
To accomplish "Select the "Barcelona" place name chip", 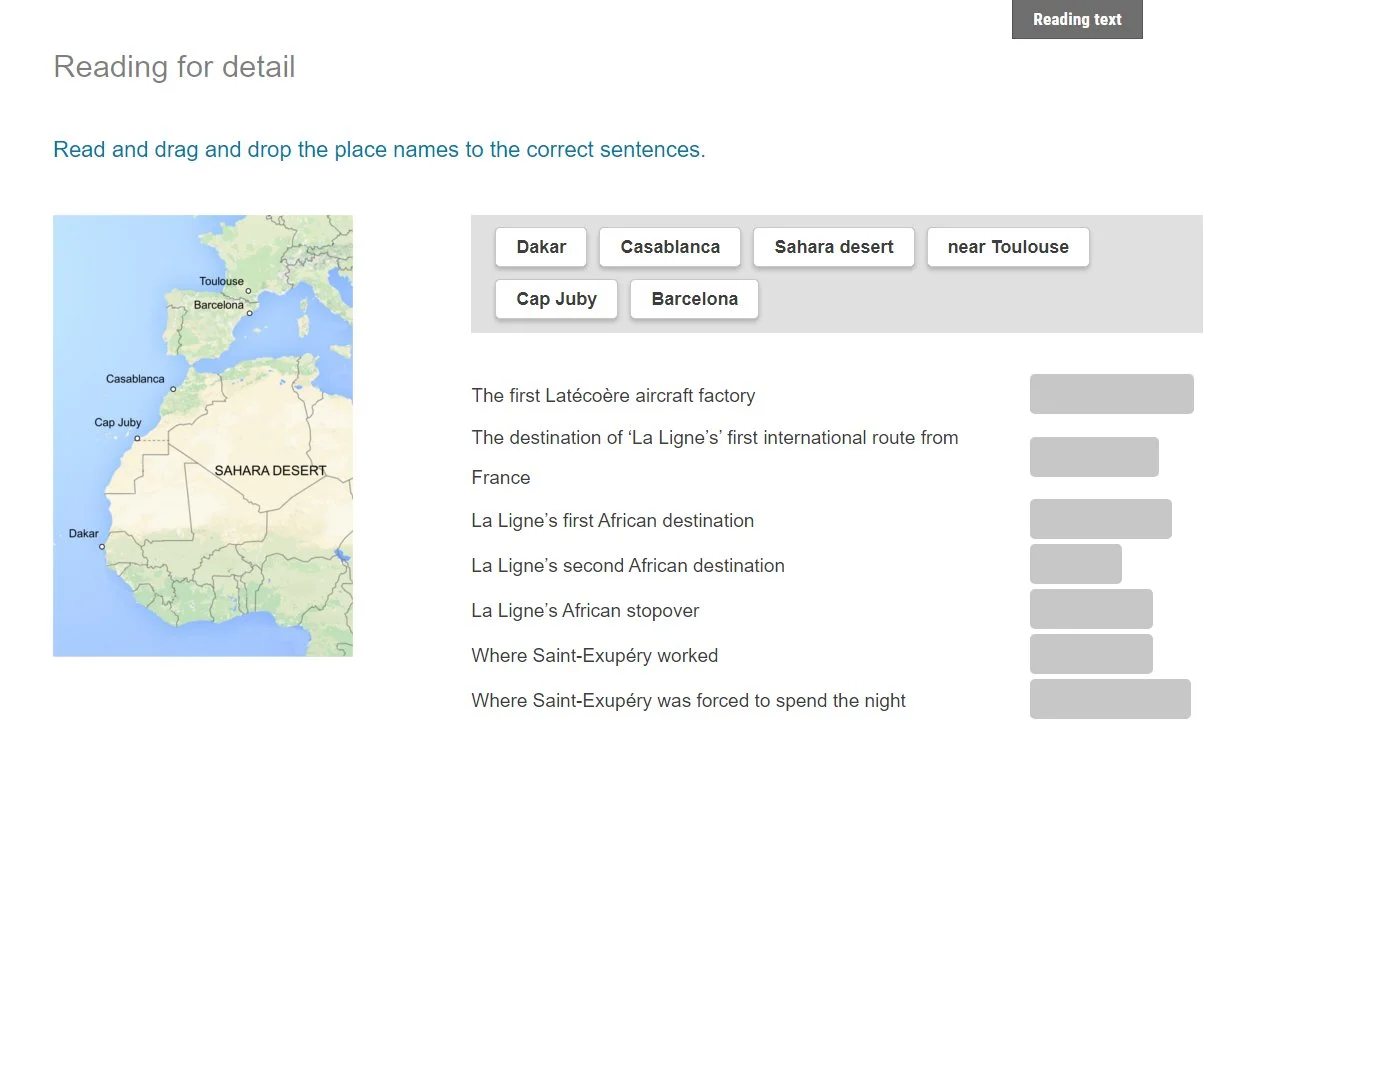I will click(x=694, y=299).
